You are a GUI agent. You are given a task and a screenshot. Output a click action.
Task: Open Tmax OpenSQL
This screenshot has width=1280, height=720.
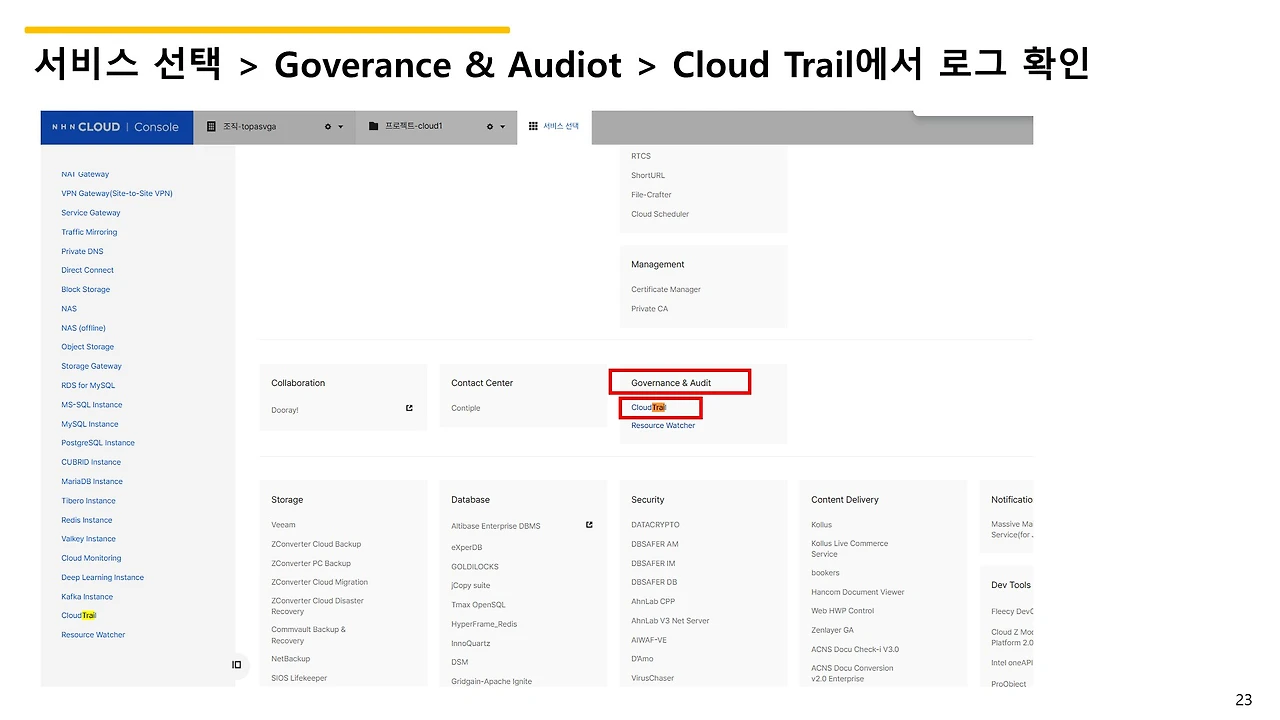click(x=478, y=605)
